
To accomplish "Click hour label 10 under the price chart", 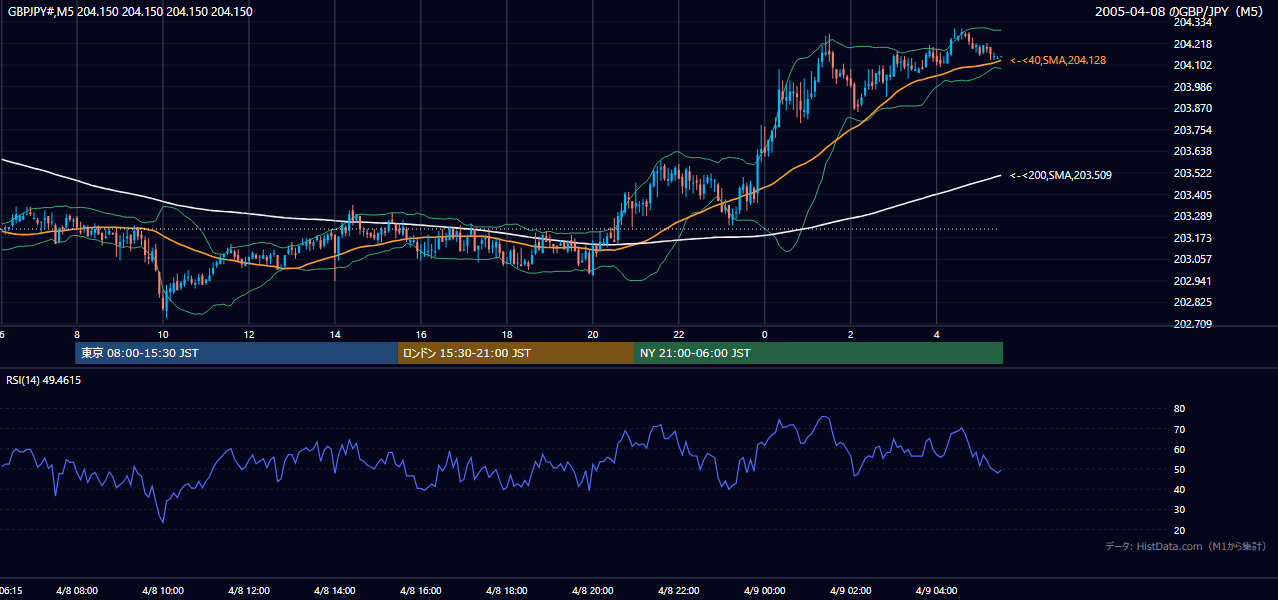I will [x=162, y=334].
